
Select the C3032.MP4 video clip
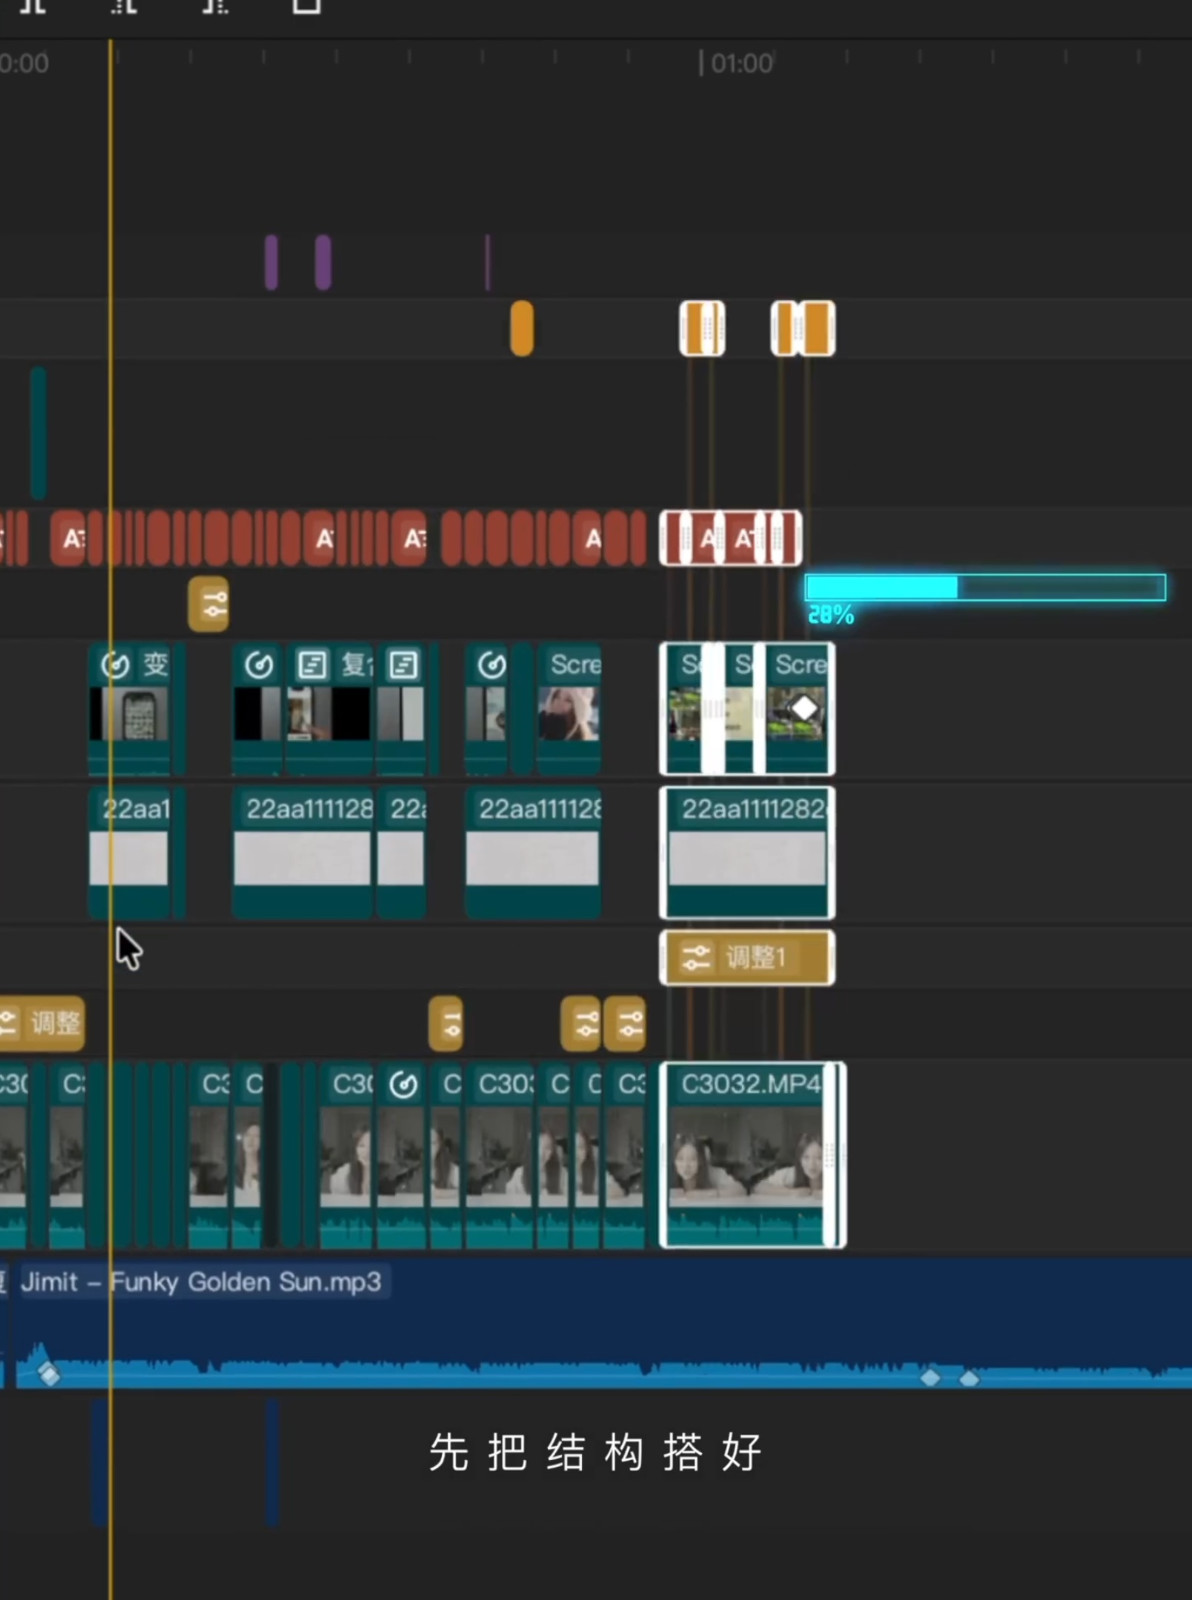[x=748, y=1155]
